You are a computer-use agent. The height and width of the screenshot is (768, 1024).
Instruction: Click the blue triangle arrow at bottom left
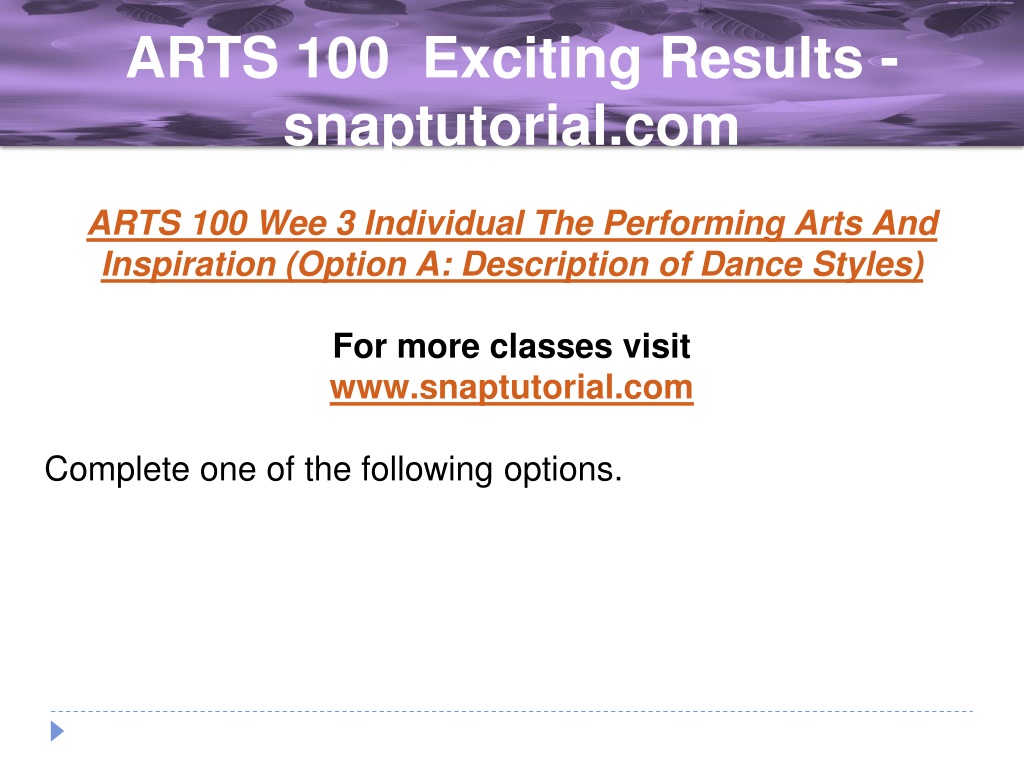click(57, 731)
